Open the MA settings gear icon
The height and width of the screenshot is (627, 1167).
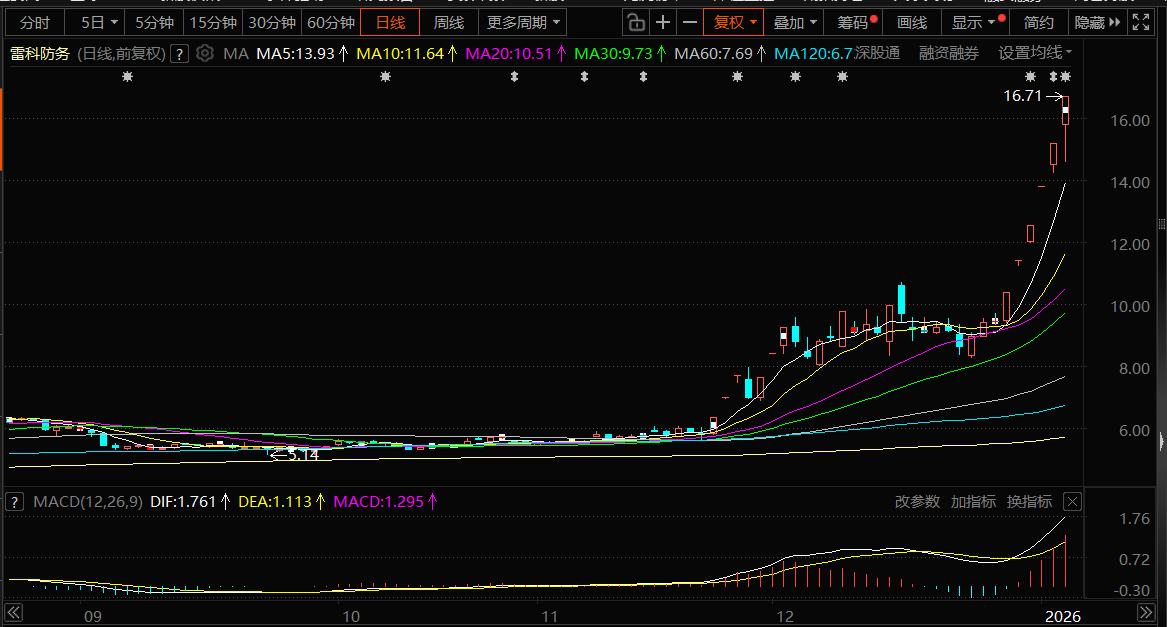point(205,54)
